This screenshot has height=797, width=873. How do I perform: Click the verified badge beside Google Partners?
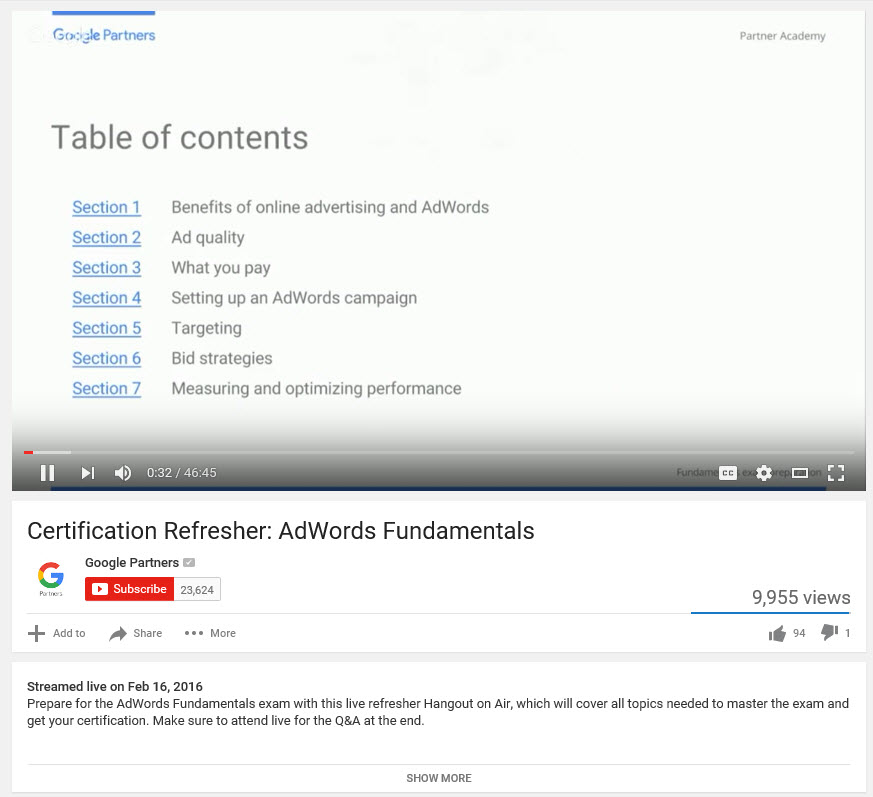coord(189,562)
